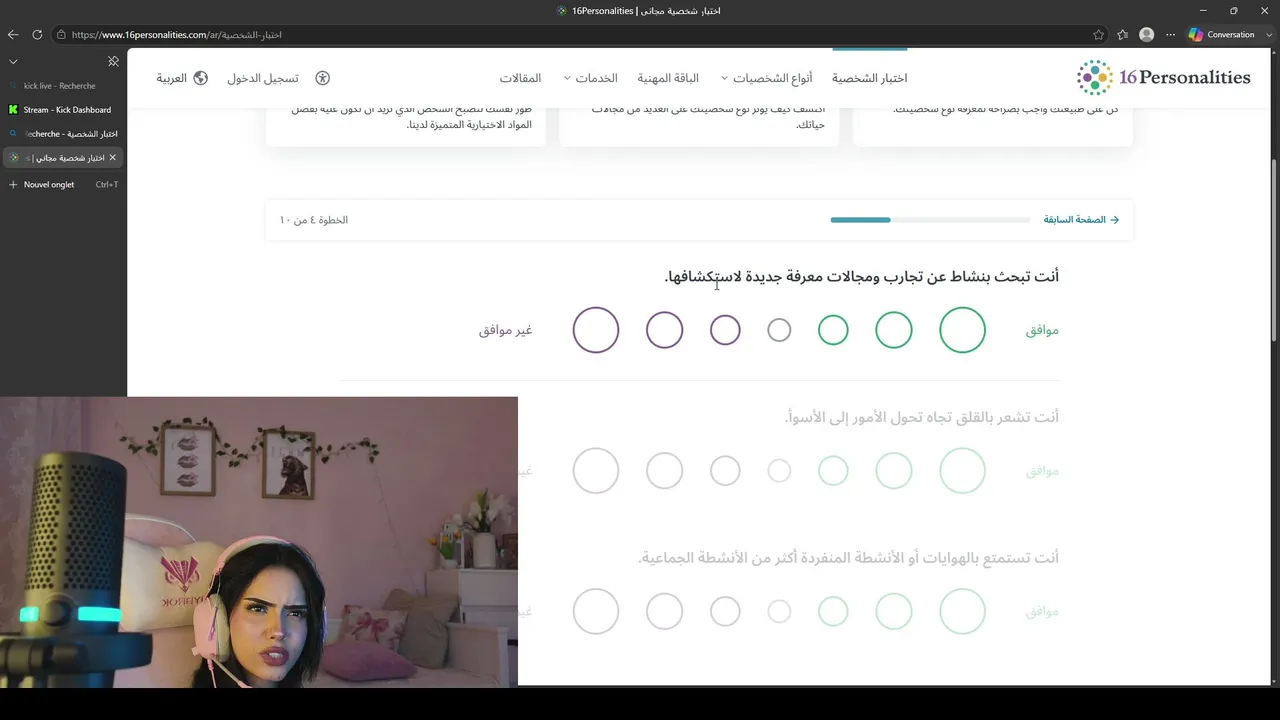The width and height of the screenshot is (1280, 720).
Task: Unpin the vertical tabs sidebar
Action: pos(113,61)
